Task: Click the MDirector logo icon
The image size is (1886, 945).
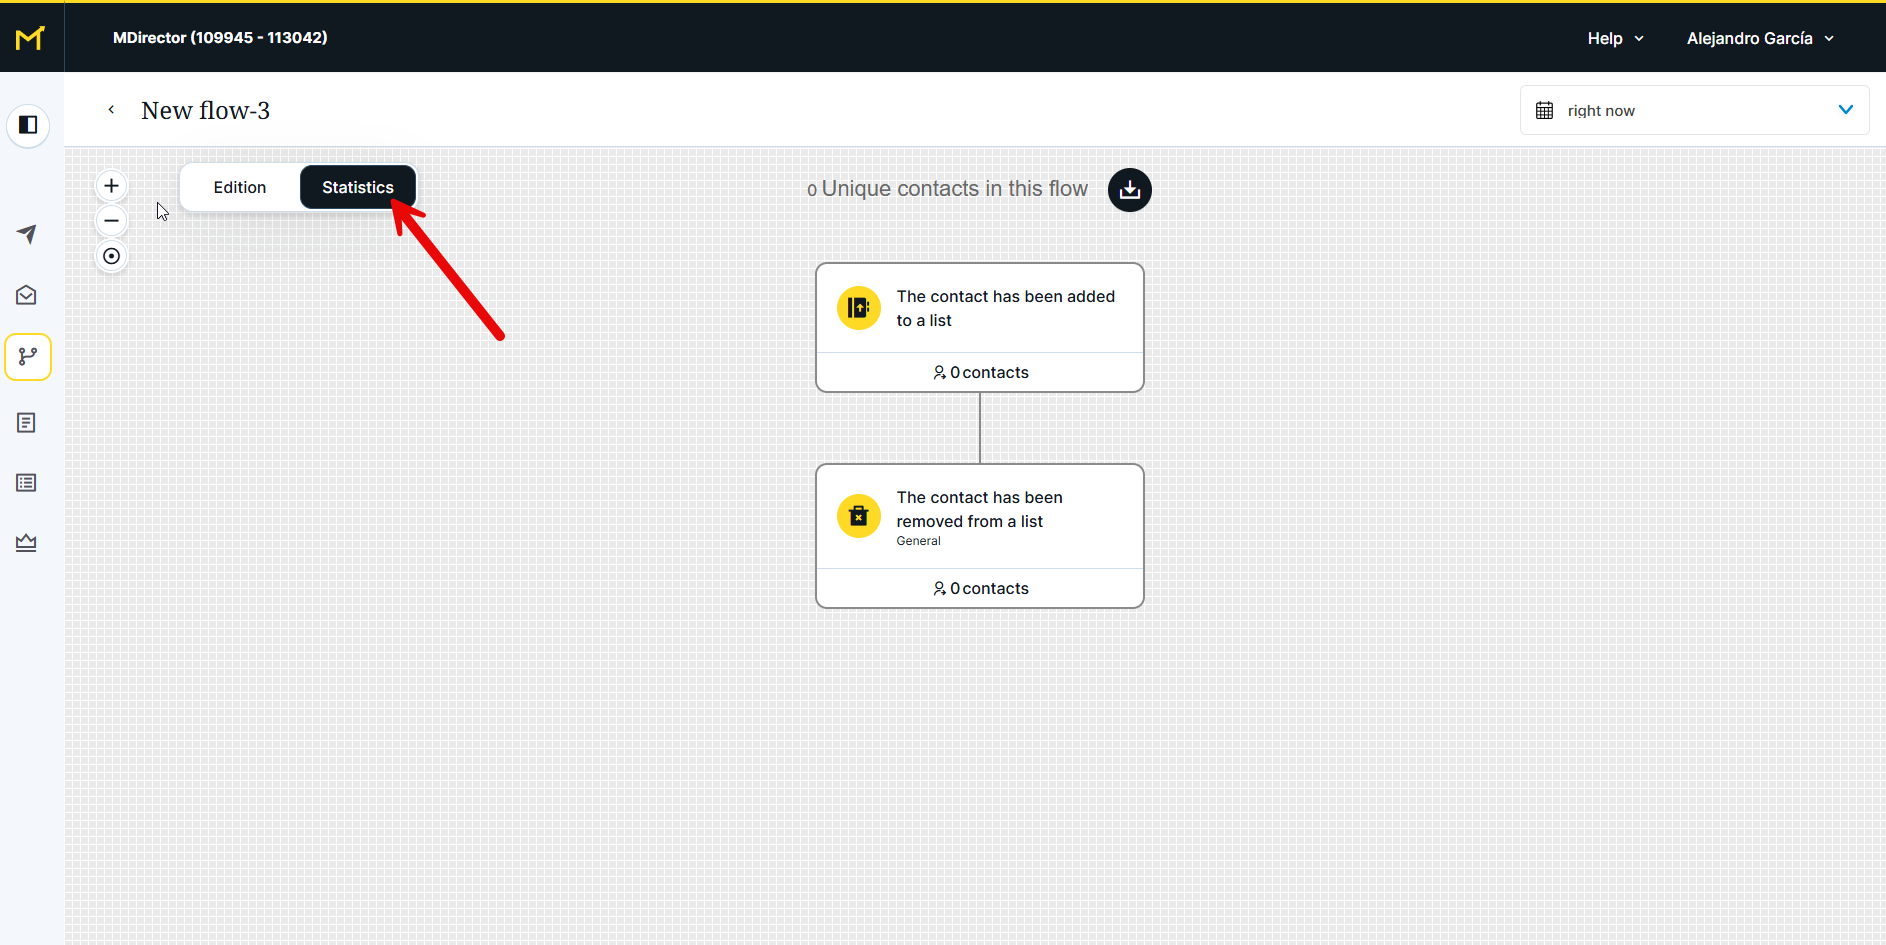Action: (30, 38)
